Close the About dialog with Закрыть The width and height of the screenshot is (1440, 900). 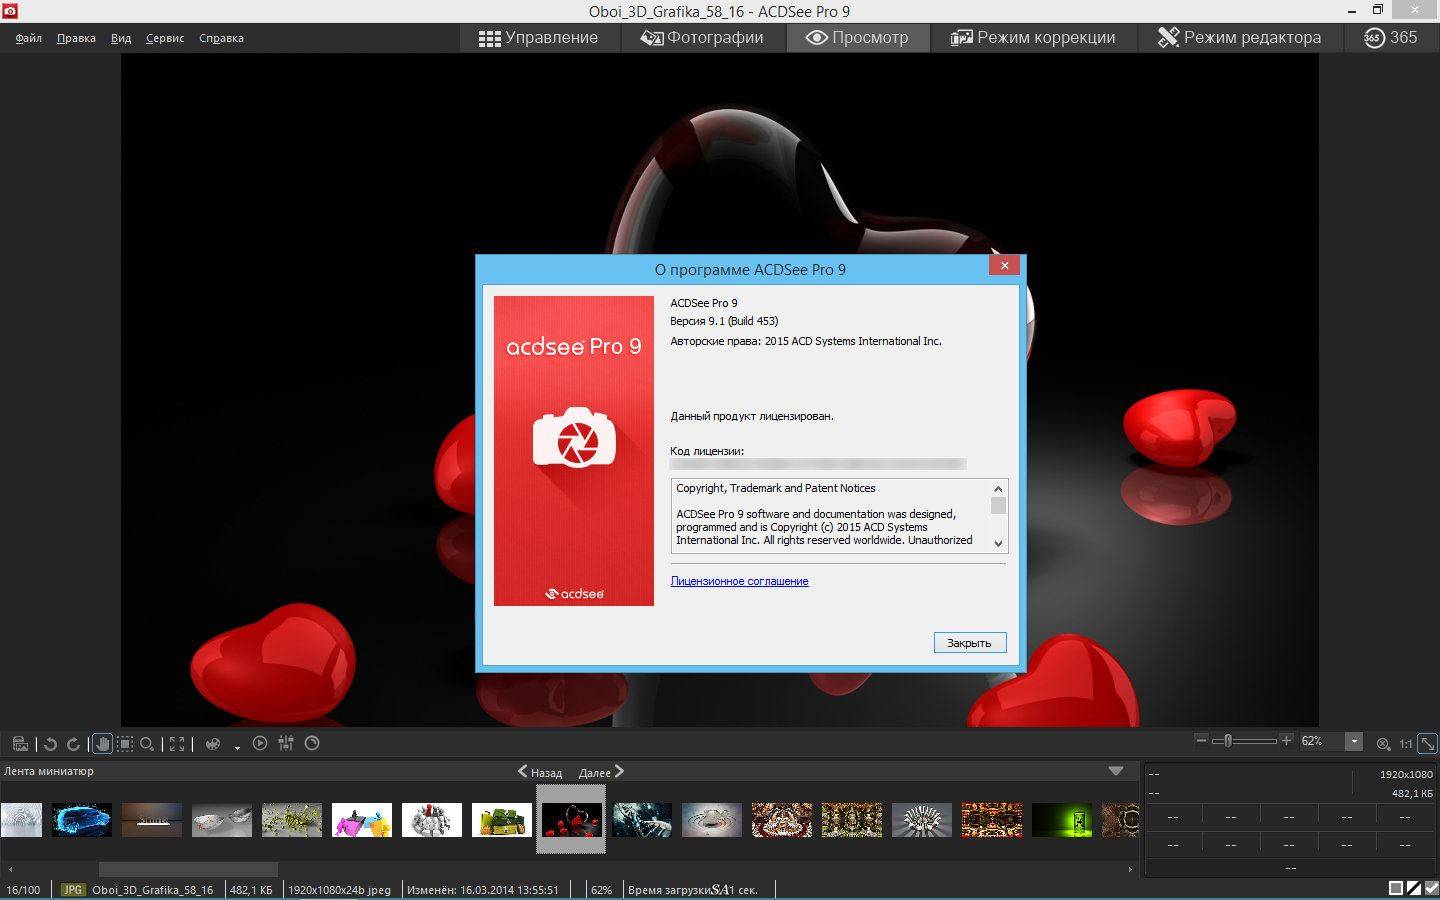pyautogui.click(x=969, y=643)
